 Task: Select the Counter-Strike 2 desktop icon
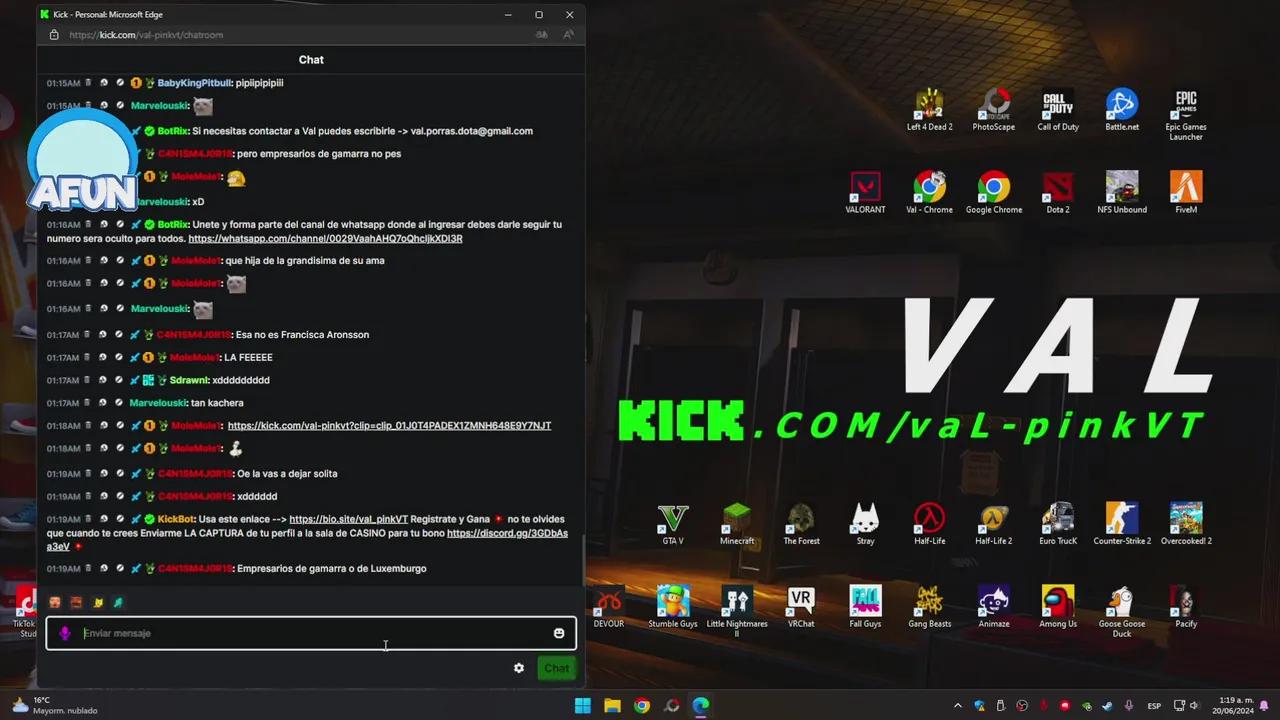click(1122, 524)
